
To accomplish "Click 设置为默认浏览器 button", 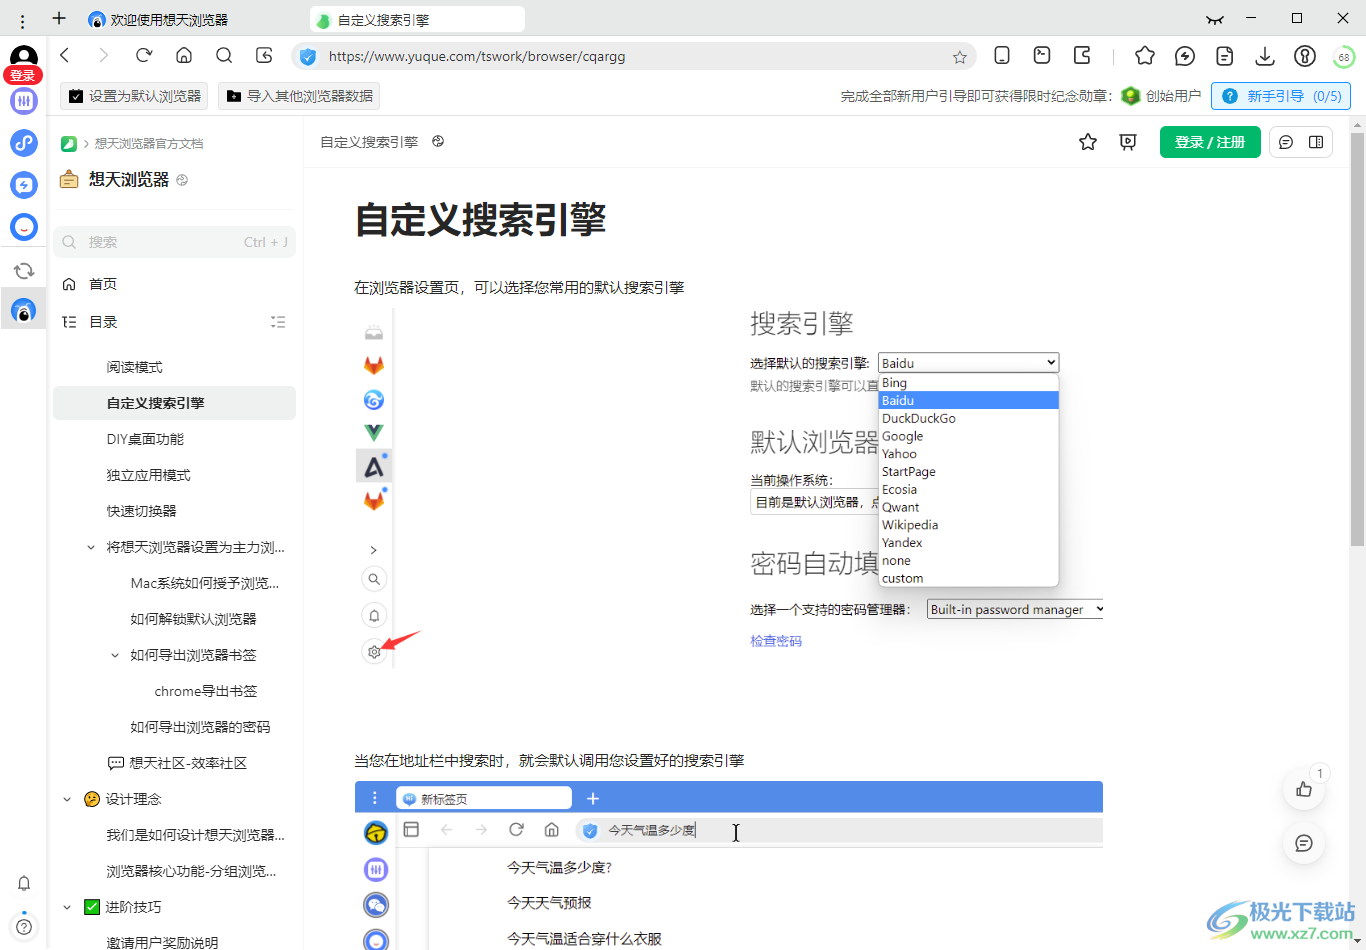I will tap(134, 96).
